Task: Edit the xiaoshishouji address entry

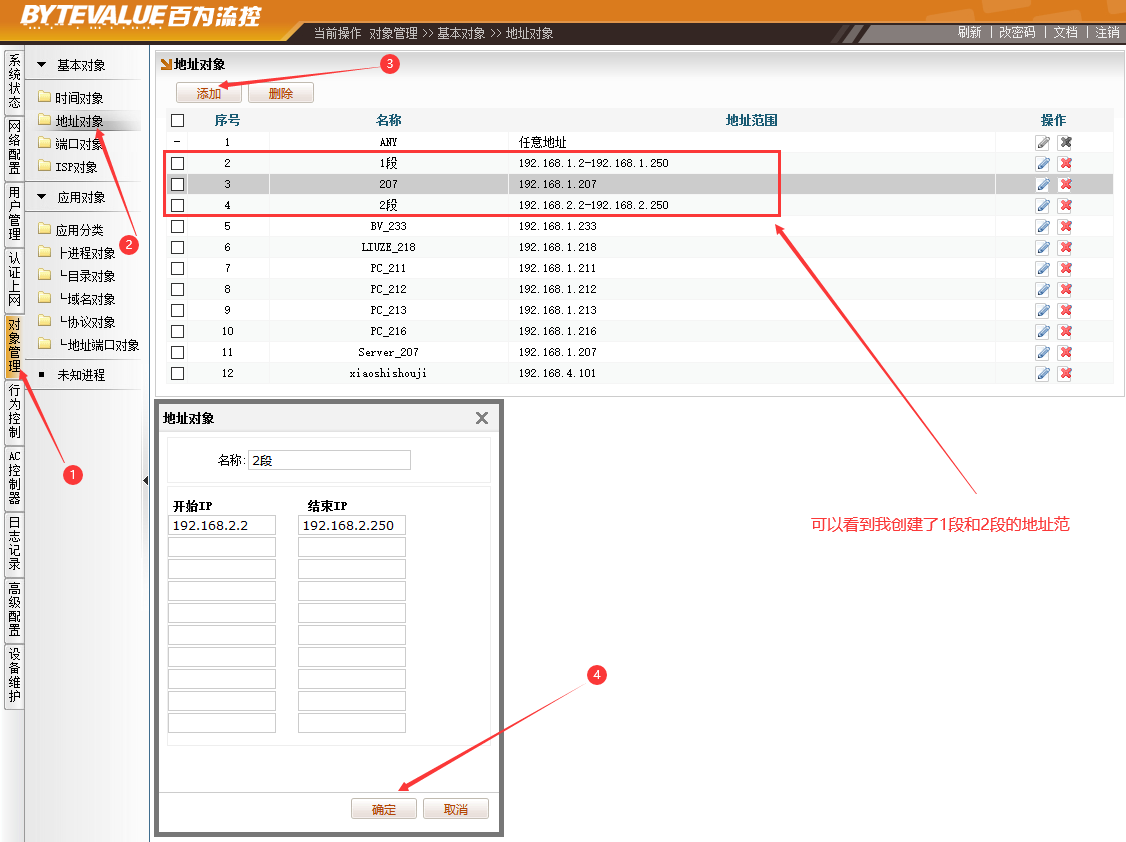Action: [x=1042, y=373]
